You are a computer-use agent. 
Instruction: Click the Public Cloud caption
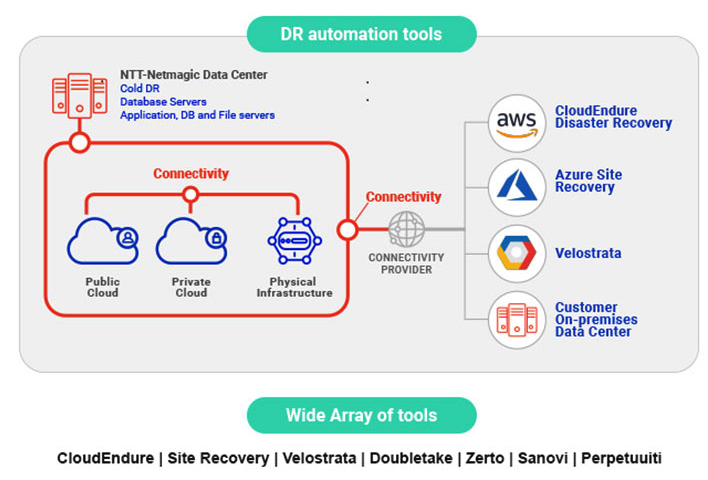pos(102,287)
